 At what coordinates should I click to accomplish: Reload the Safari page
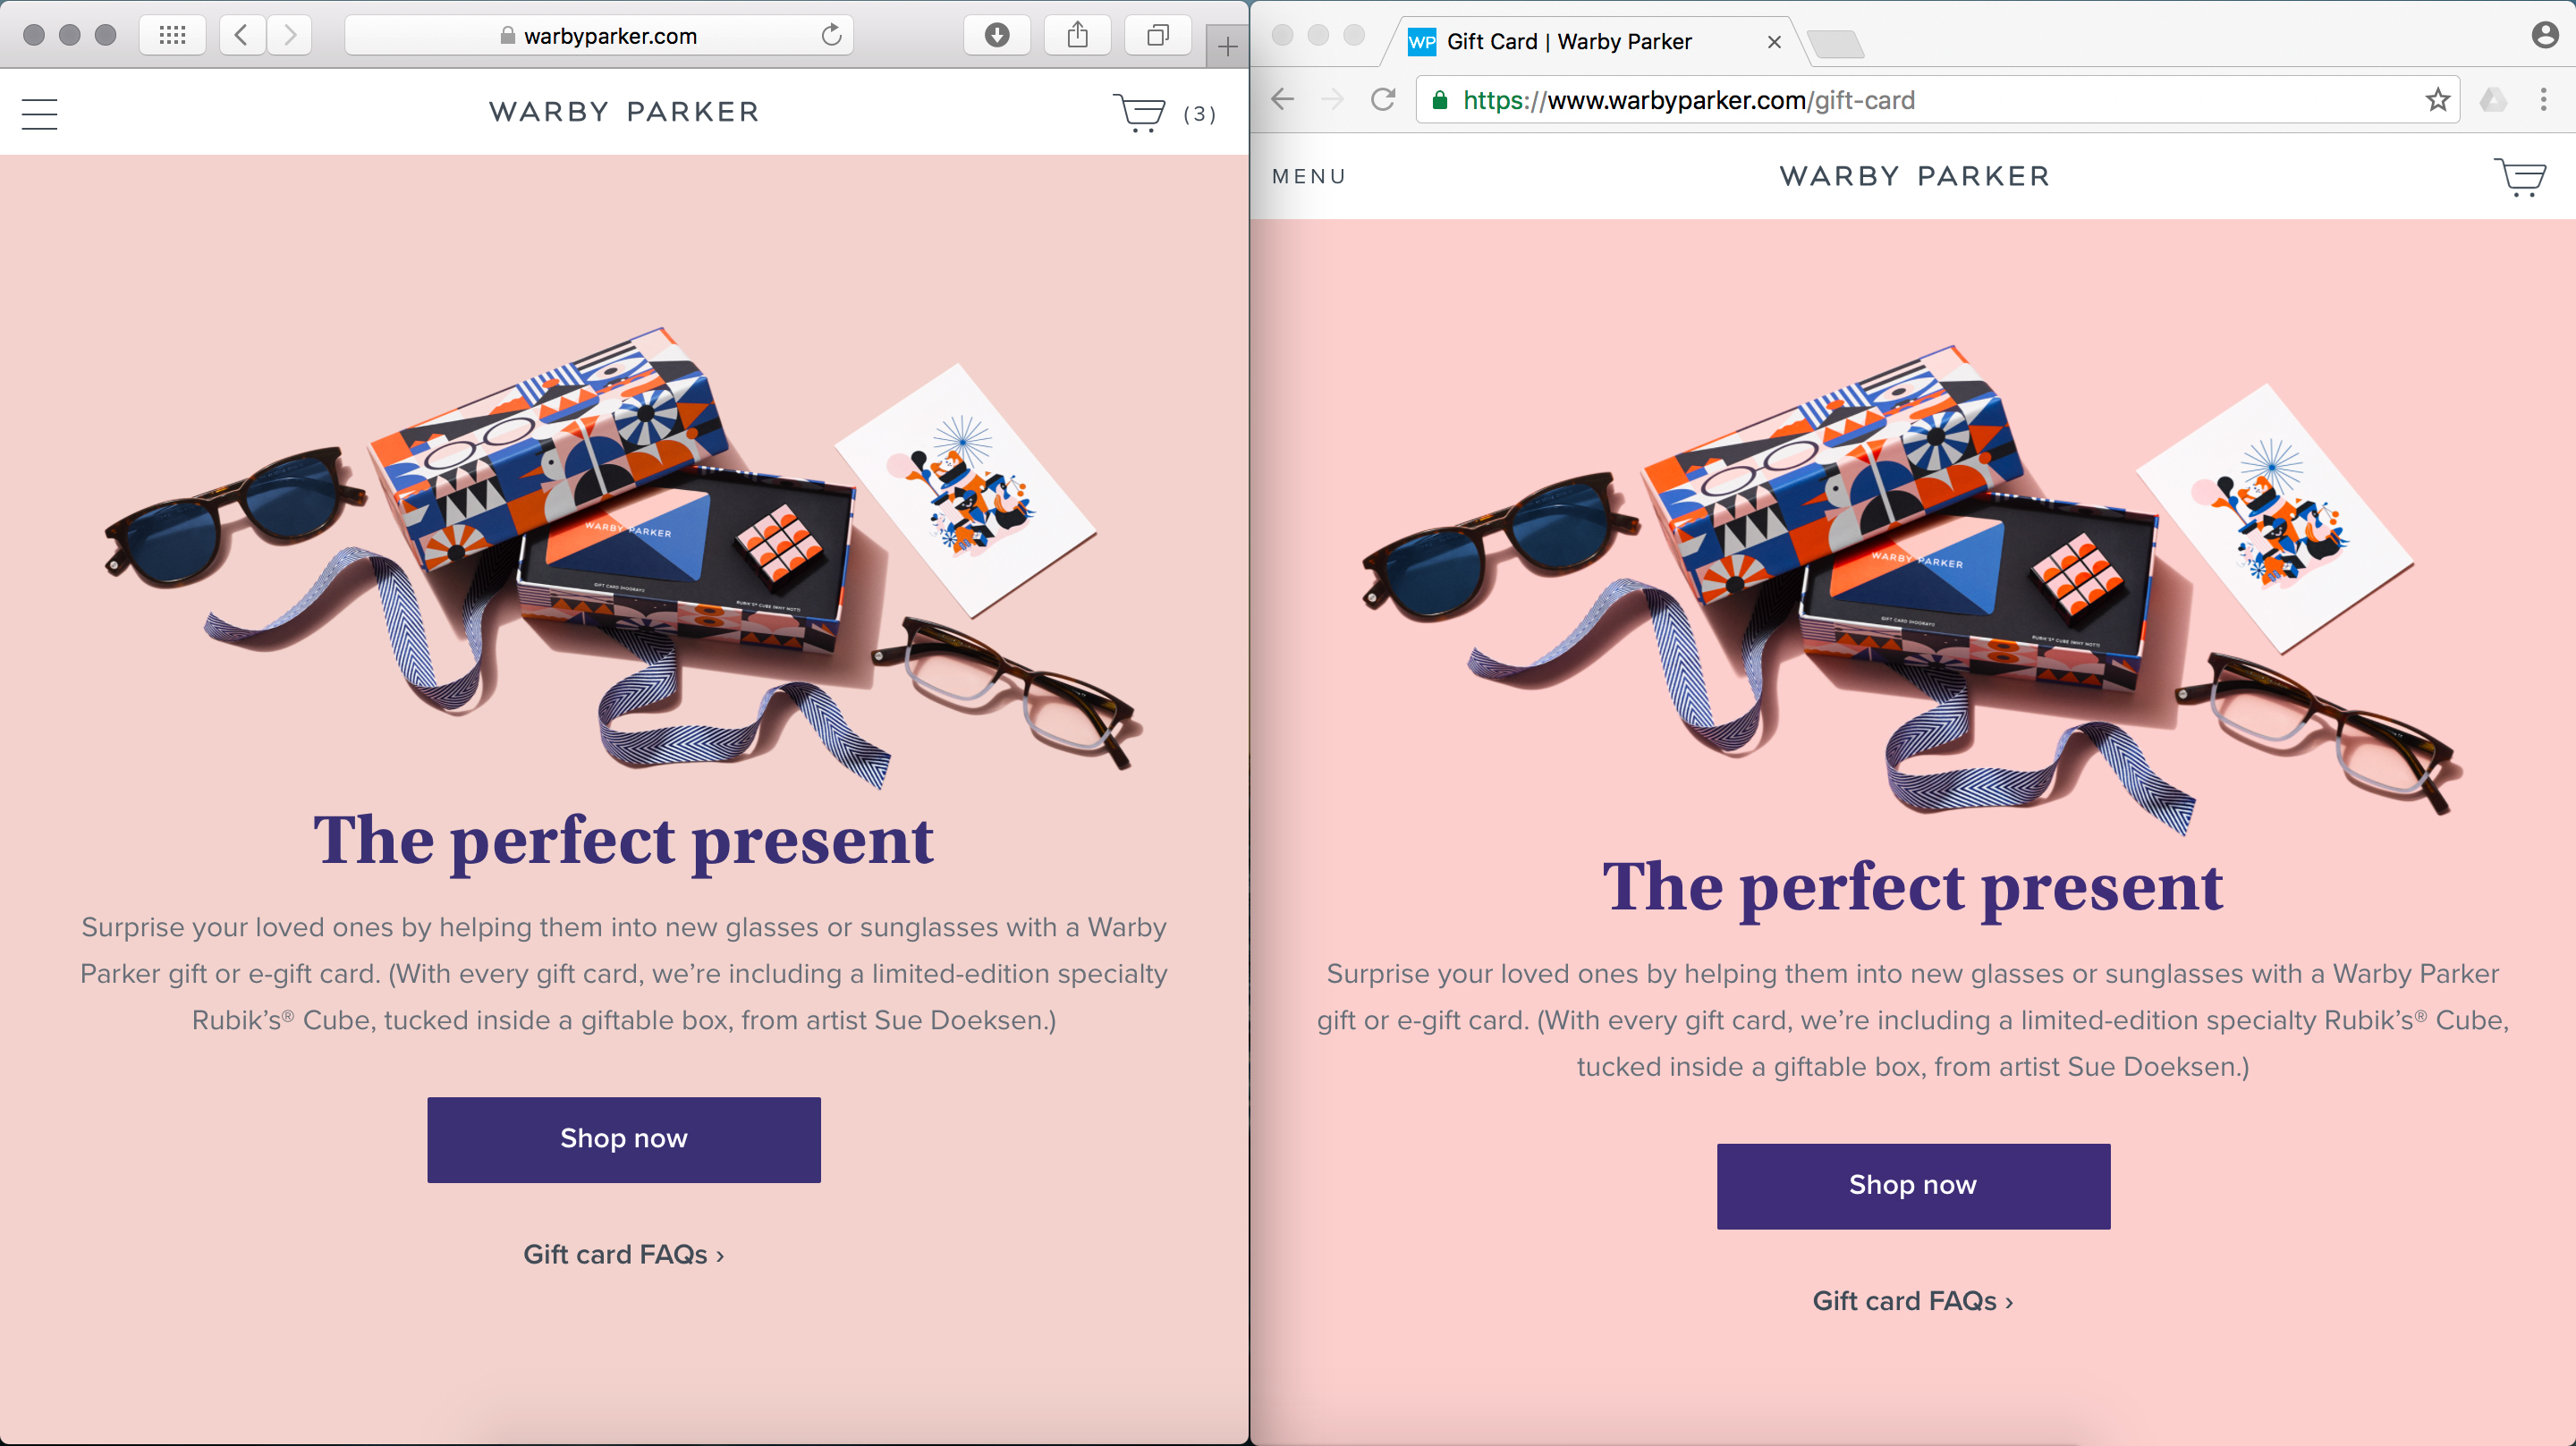coord(831,36)
